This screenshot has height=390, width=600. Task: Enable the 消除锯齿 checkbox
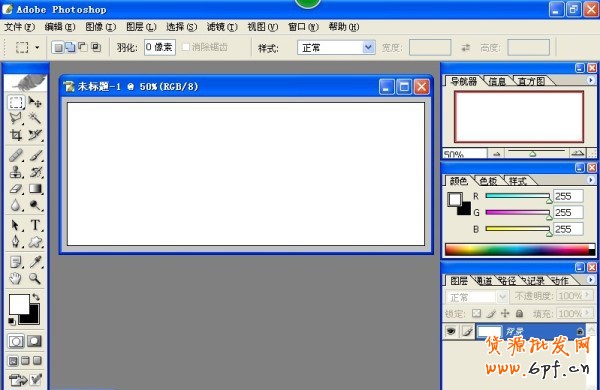click(x=186, y=47)
